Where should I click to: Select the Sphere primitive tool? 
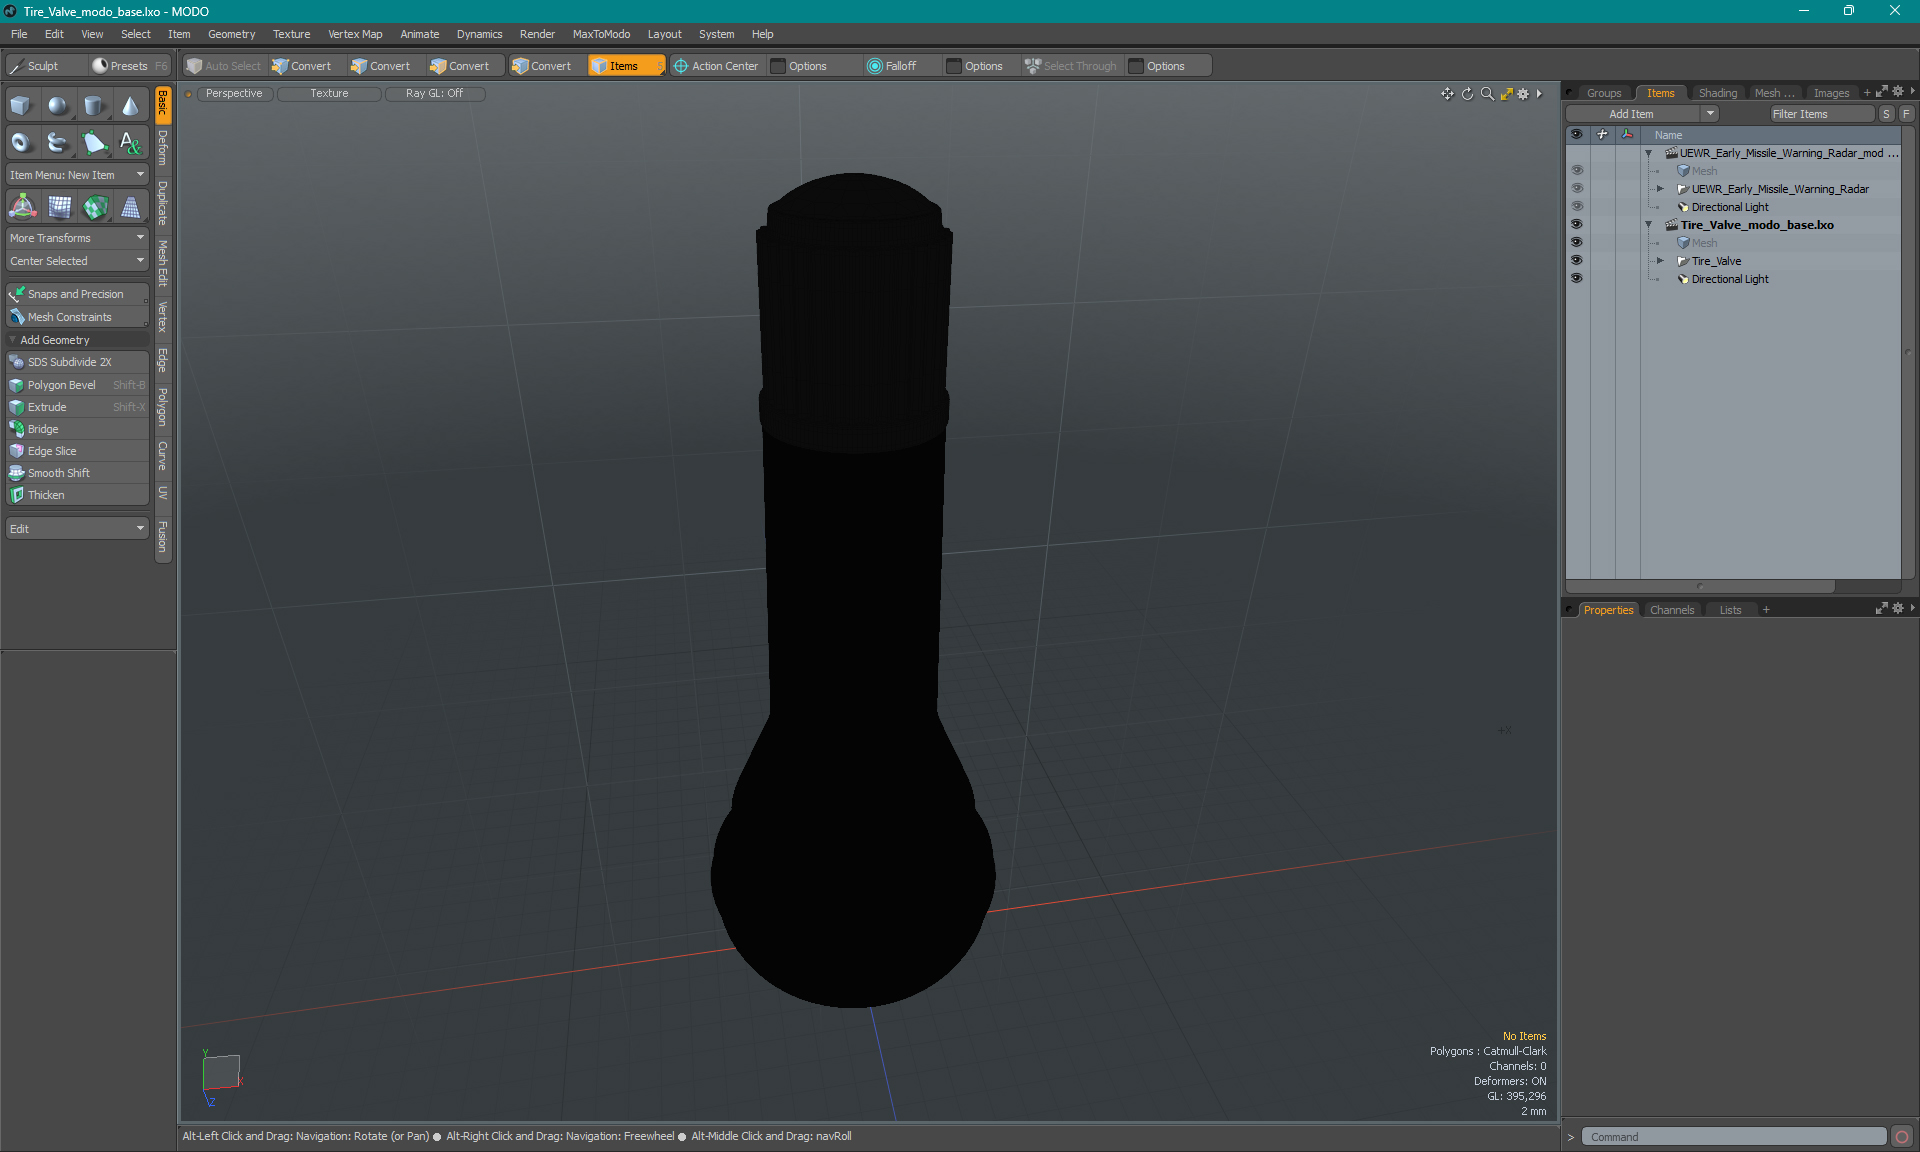[58, 106]
